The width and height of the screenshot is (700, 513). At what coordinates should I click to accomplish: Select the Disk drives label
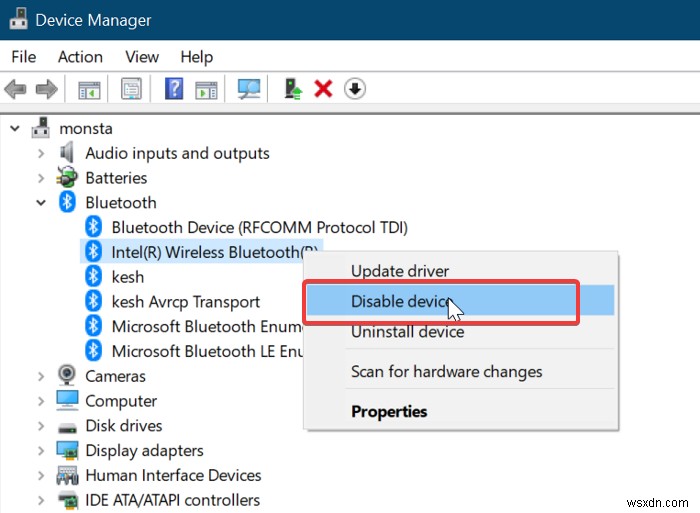coord(124,425)
